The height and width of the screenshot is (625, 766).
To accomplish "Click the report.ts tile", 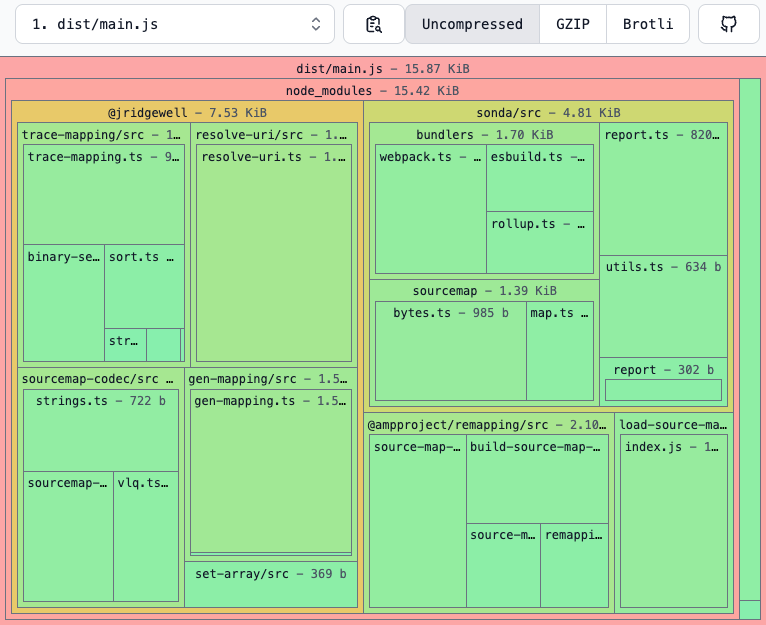I will click(663, 189).
